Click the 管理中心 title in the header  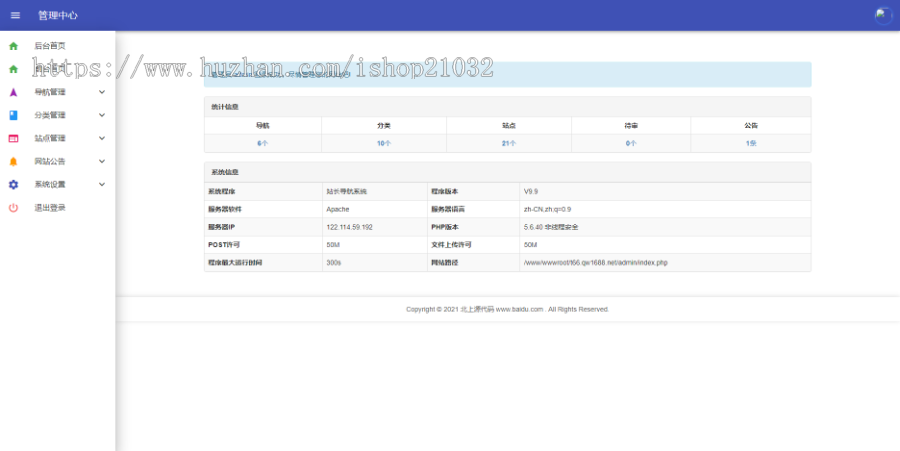coord(57,15)
